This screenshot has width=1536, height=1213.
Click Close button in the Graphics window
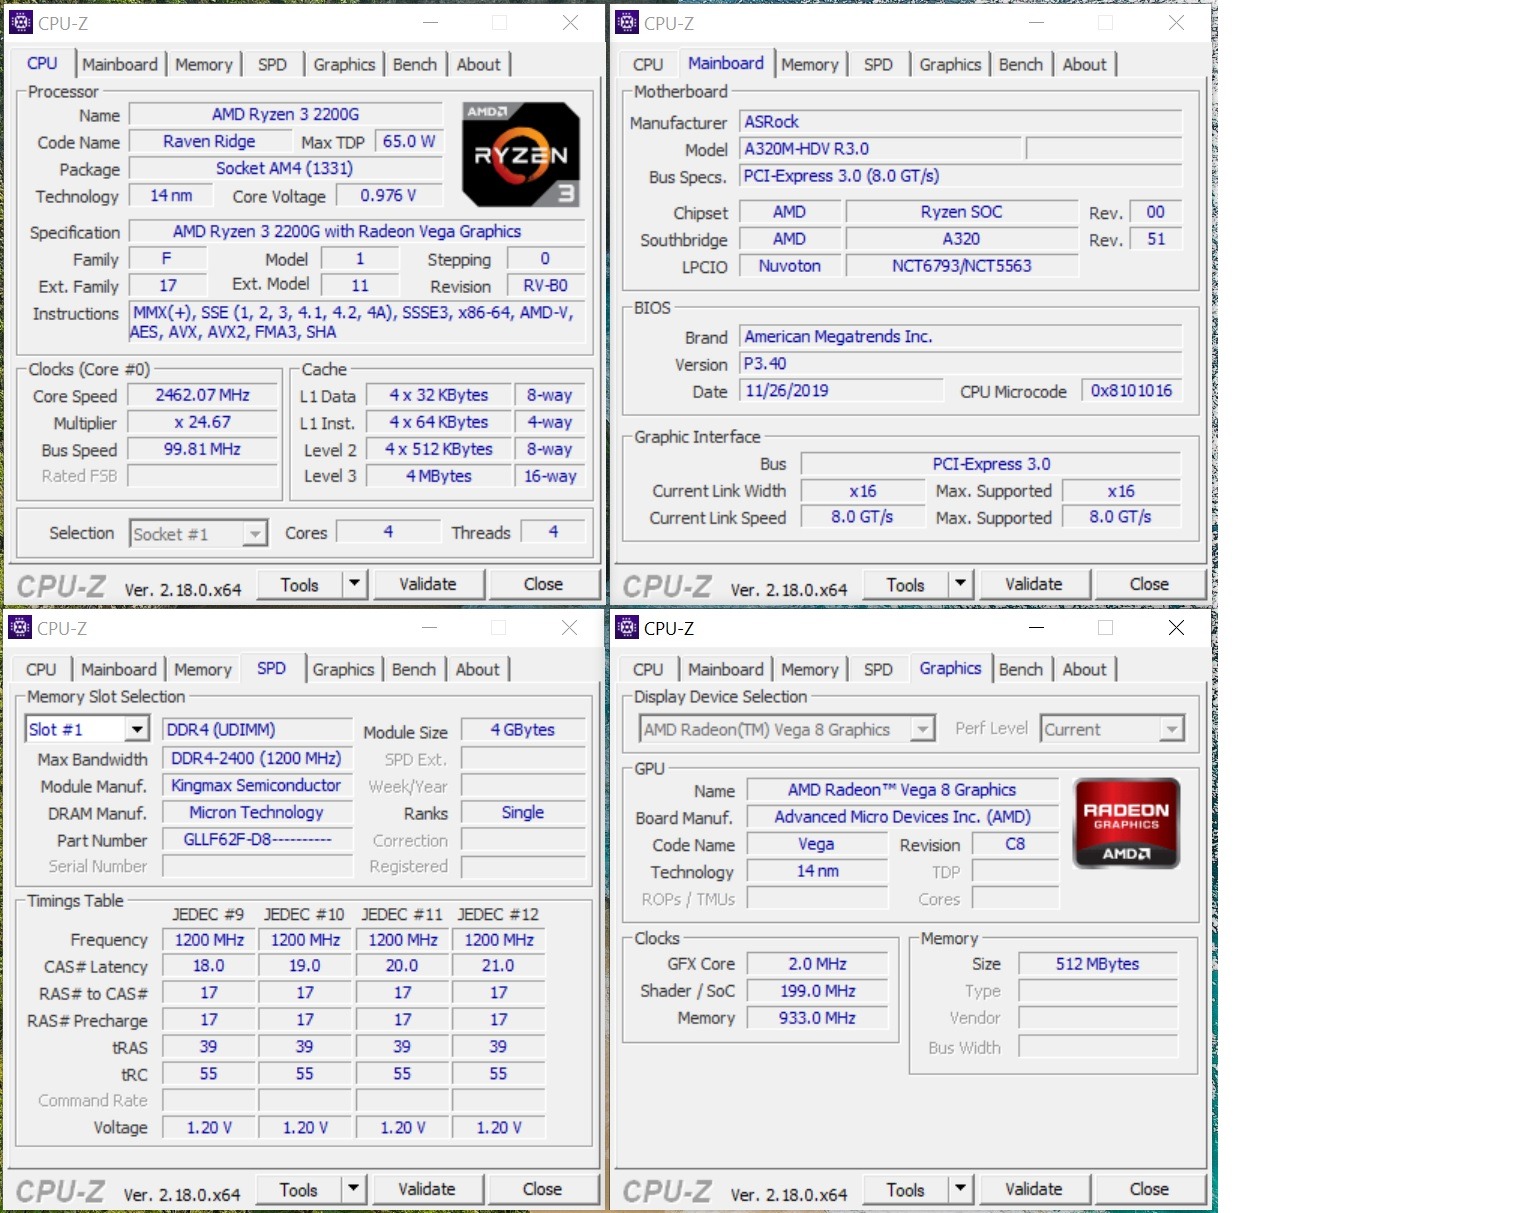(1149, 1189)
